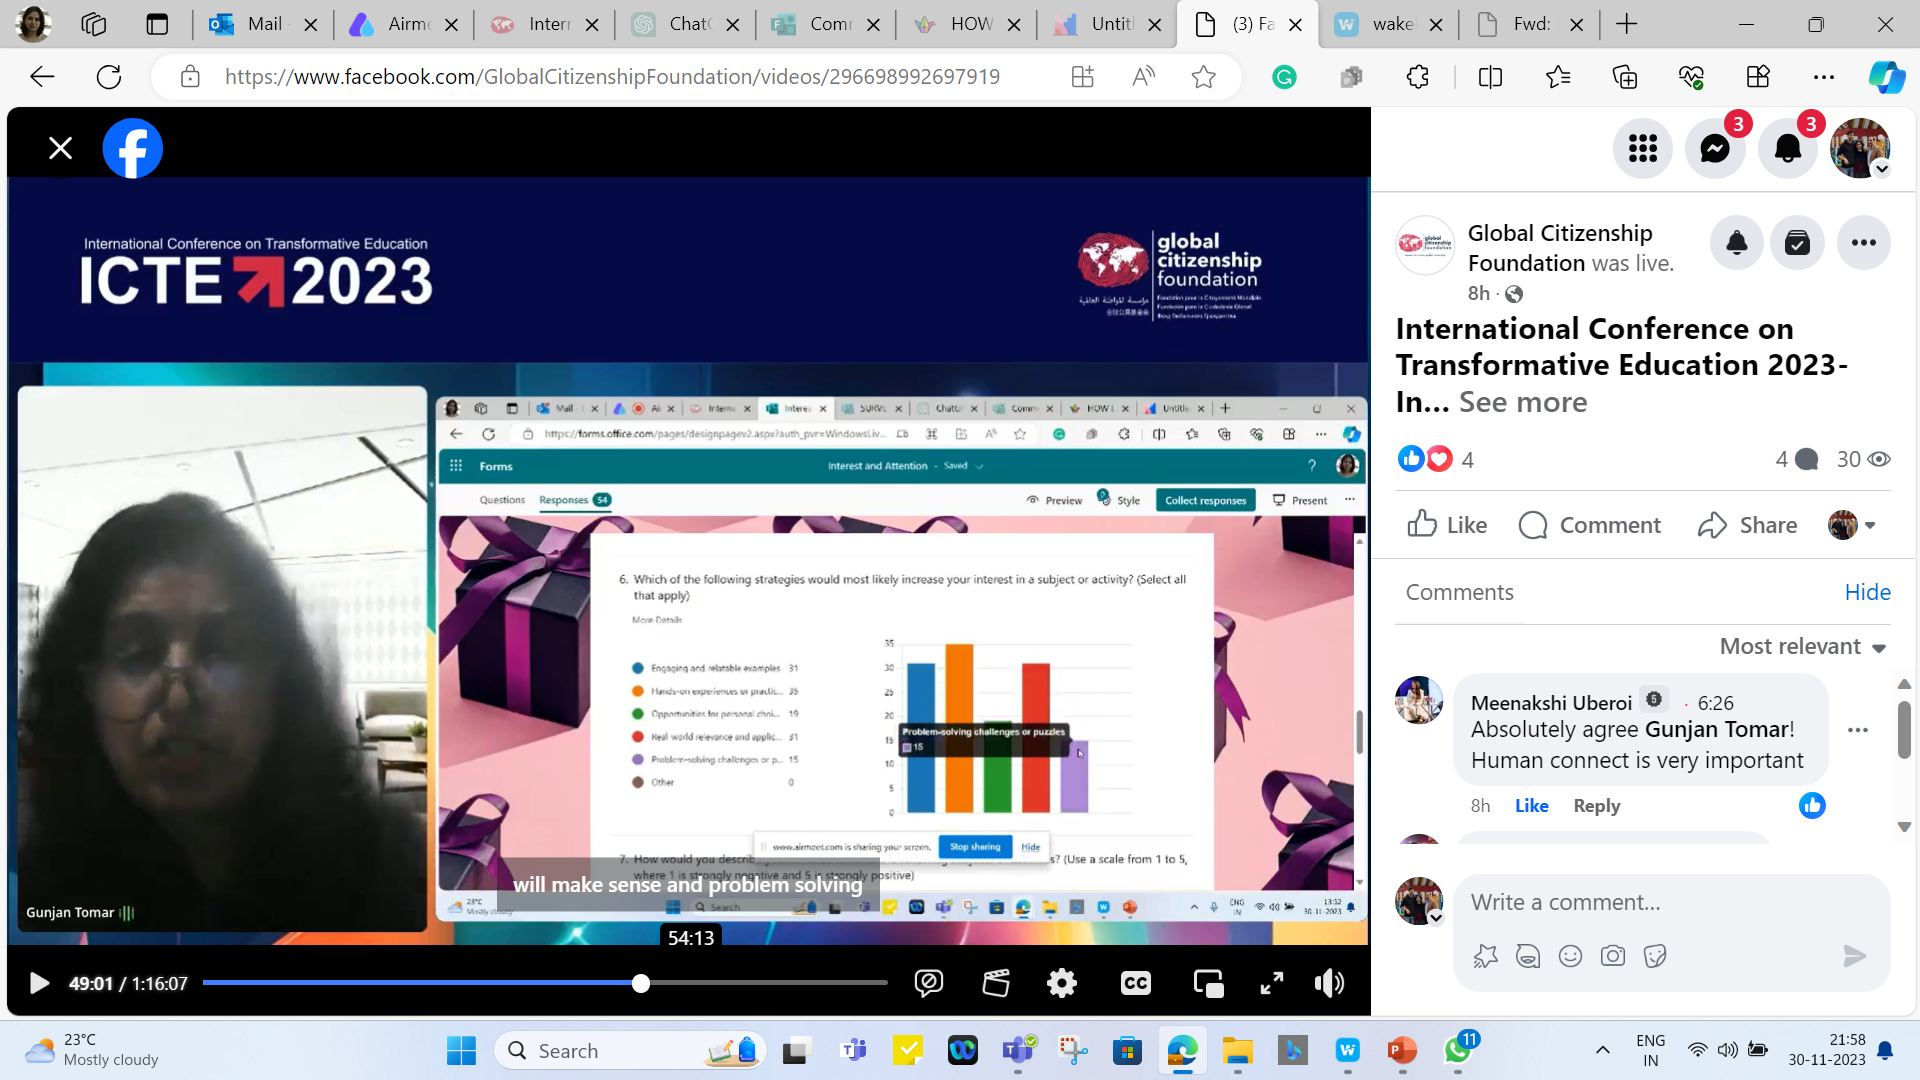Screen dimensions: 1920x1080
Task: Open Grammarly extension
Action: 1284,77
